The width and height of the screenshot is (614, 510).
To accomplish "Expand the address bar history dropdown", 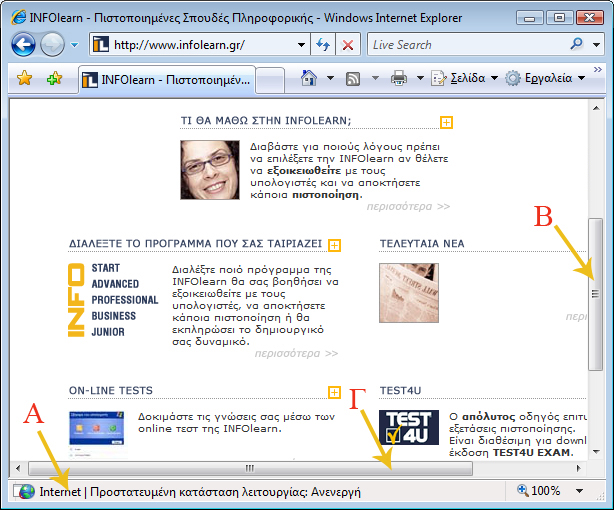I will click(x=302, y=45).
